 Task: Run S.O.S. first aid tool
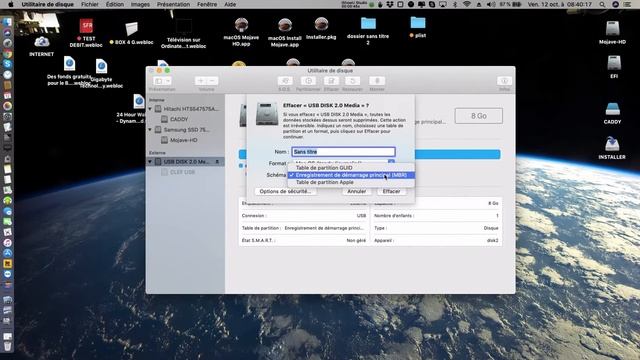point(285,81)
